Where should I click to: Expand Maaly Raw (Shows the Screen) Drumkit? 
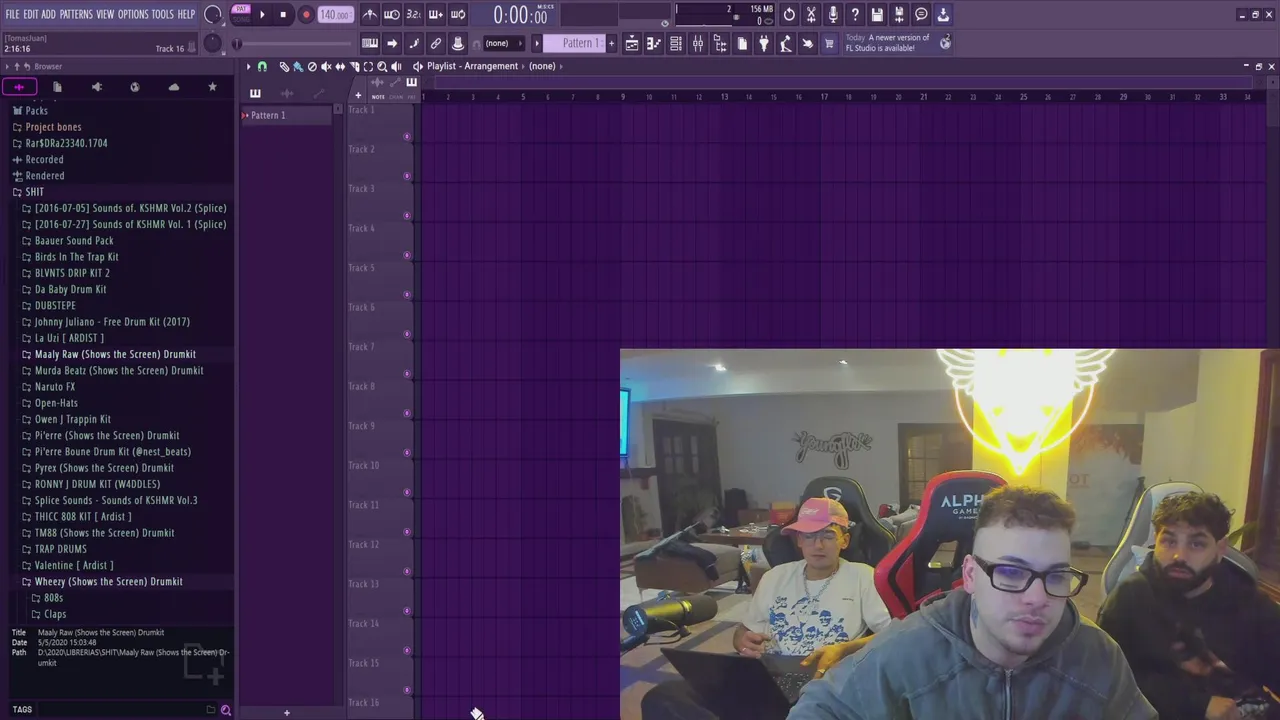(x=115, y=354)
